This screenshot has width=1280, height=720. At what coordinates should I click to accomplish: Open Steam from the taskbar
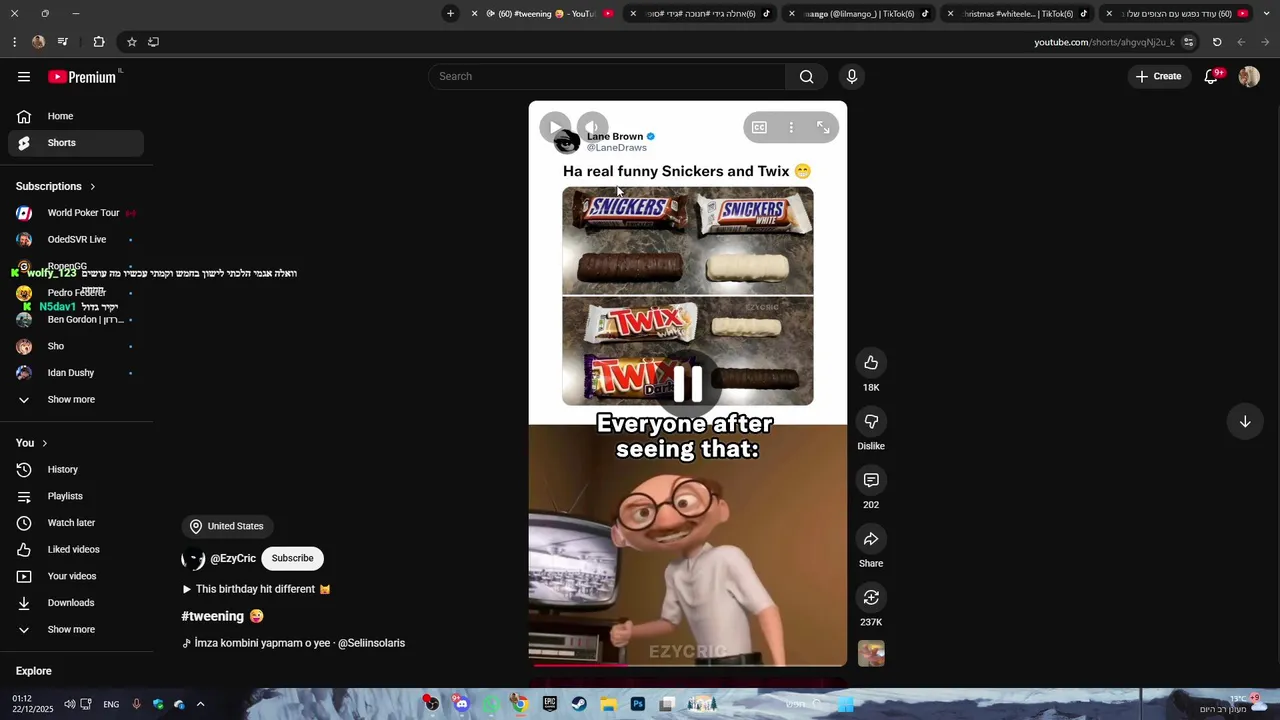(579, 704)
